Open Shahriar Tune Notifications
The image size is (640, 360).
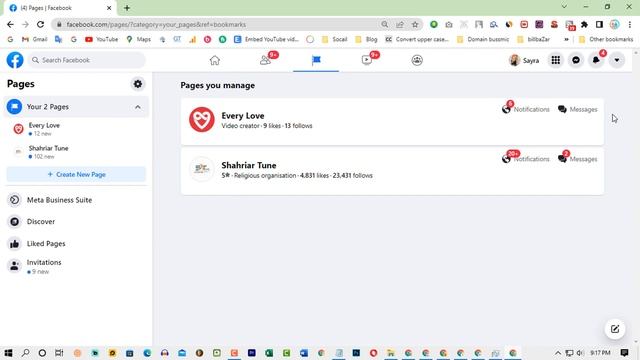pos(526,159)
